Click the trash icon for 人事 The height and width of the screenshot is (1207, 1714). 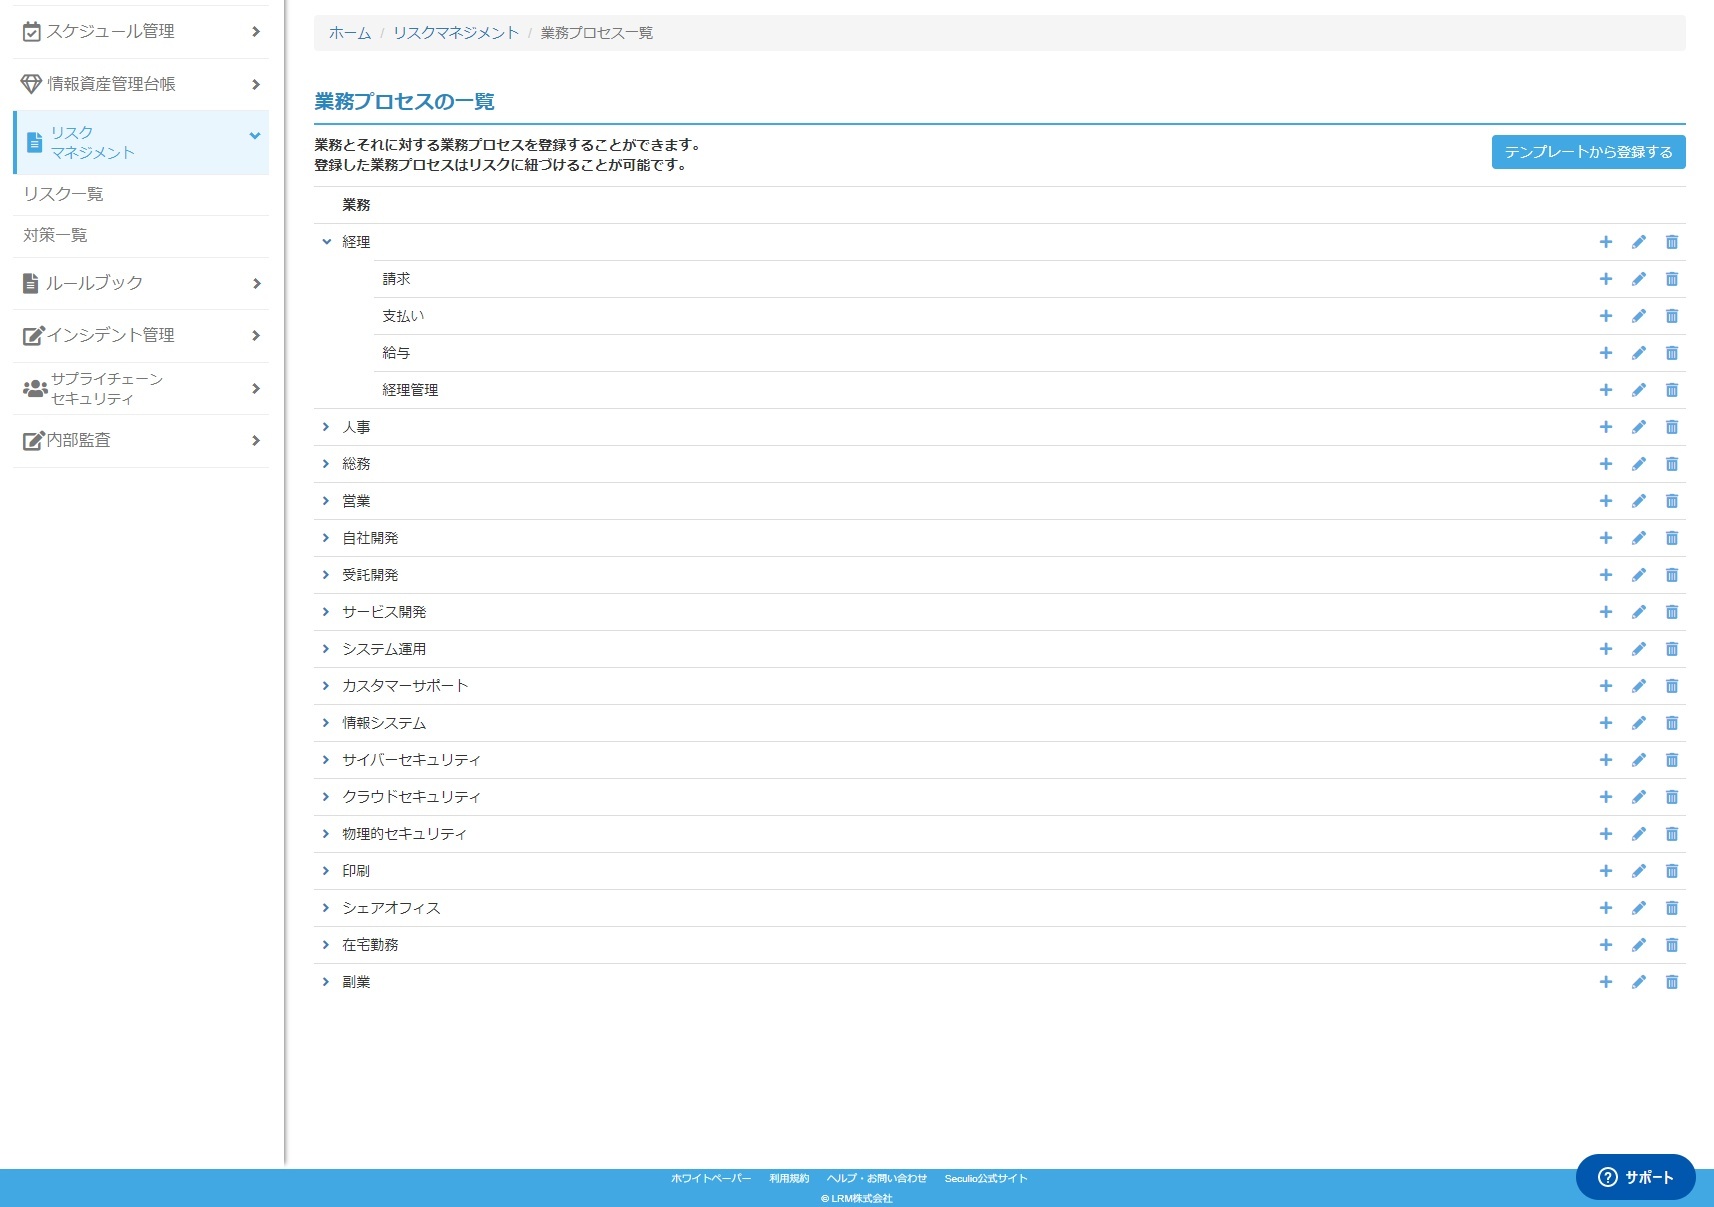tap(1671, 427)
